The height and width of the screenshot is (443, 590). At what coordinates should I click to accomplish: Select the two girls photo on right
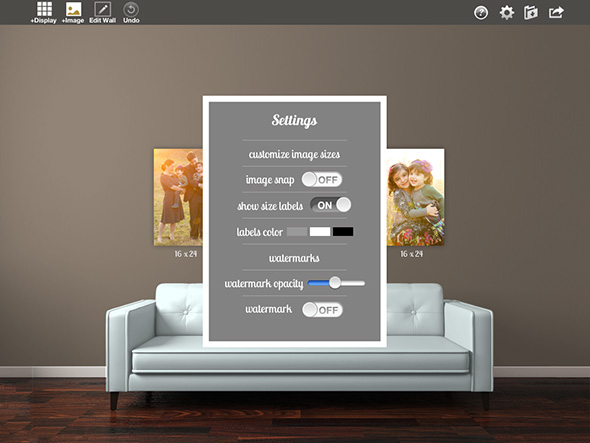[x=415, y=197]
